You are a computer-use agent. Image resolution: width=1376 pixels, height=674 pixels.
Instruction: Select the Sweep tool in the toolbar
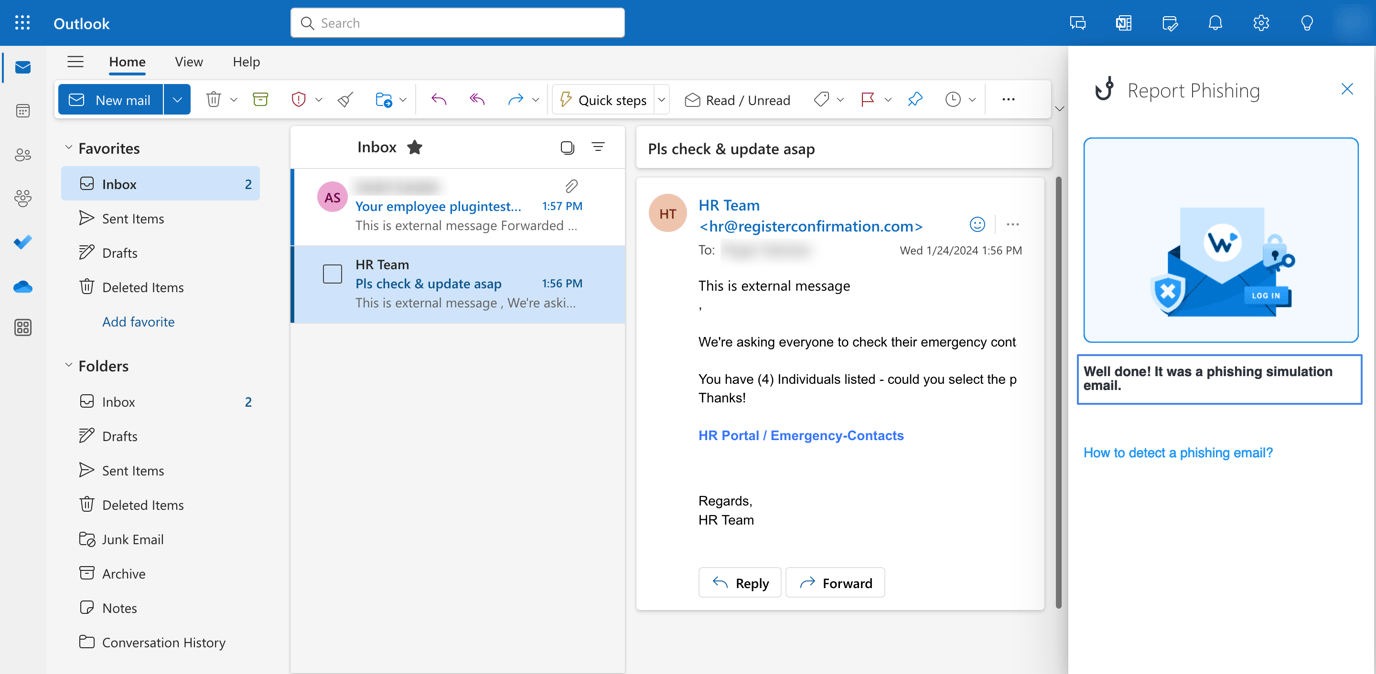pos(345,99)
